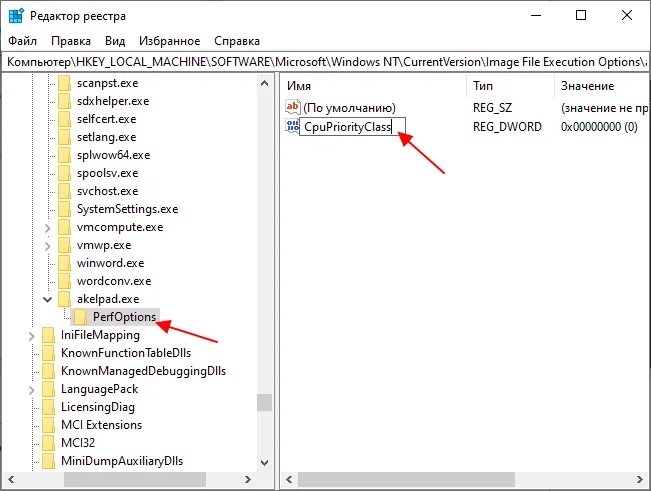The width and height of the screenshot is (651, 491).
Task: Click the folder icon next to LanguagePack
Action: coord(48,389)
